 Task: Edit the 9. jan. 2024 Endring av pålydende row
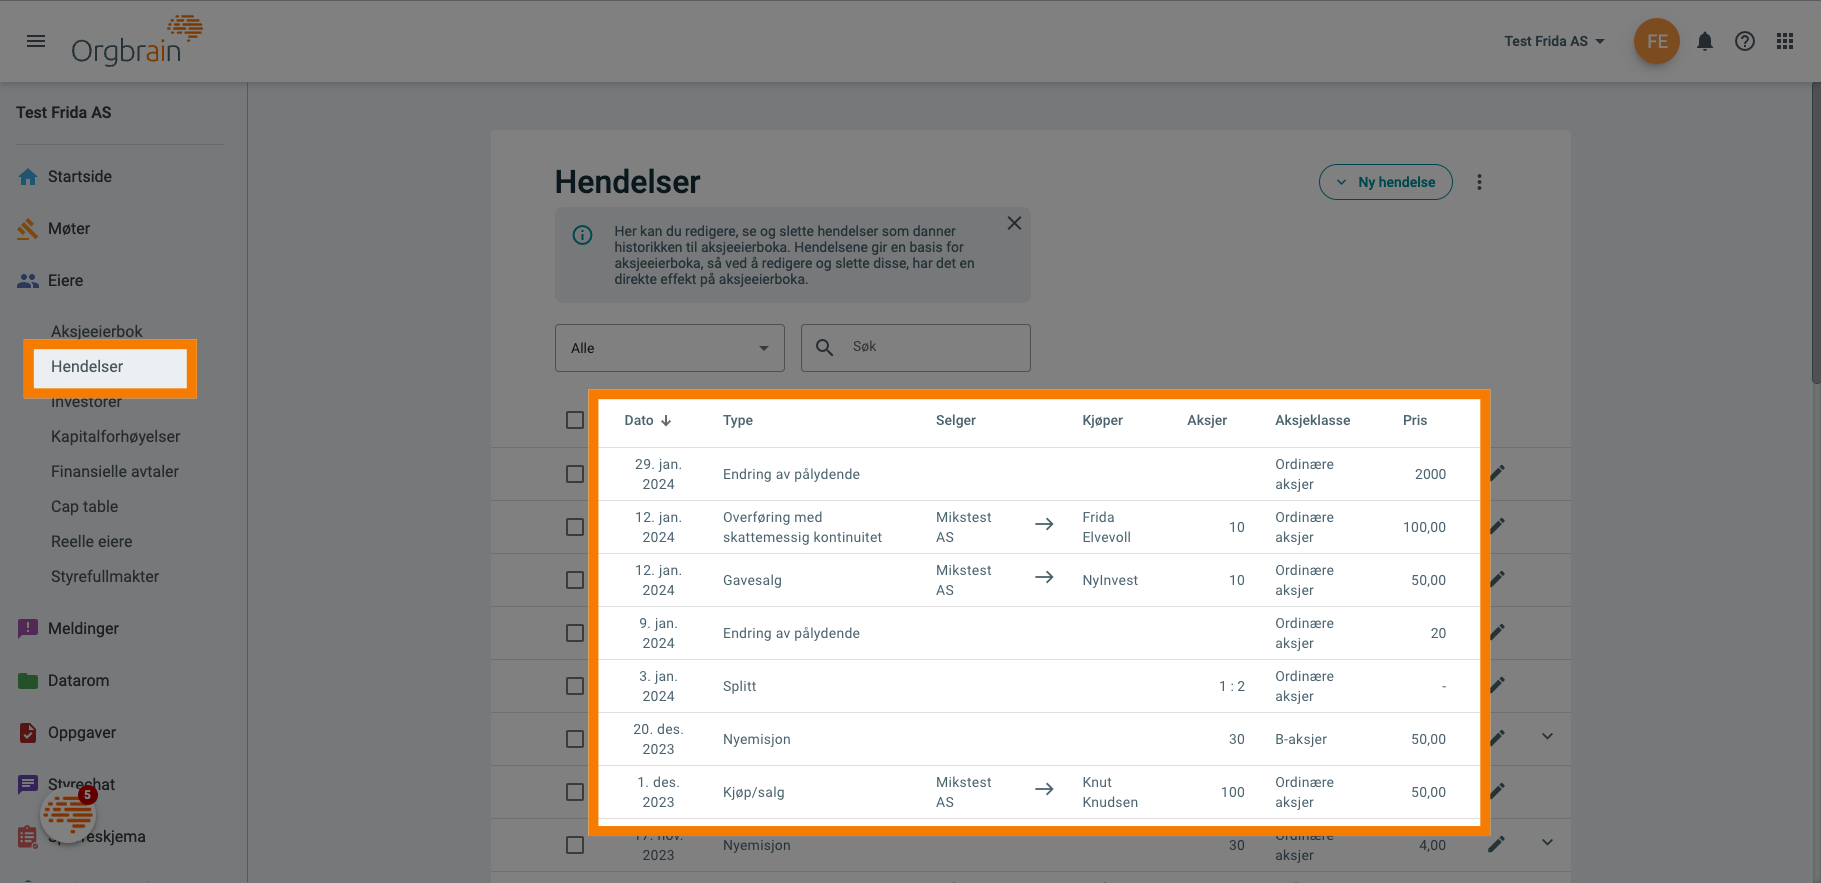[x=1497, y=632]
